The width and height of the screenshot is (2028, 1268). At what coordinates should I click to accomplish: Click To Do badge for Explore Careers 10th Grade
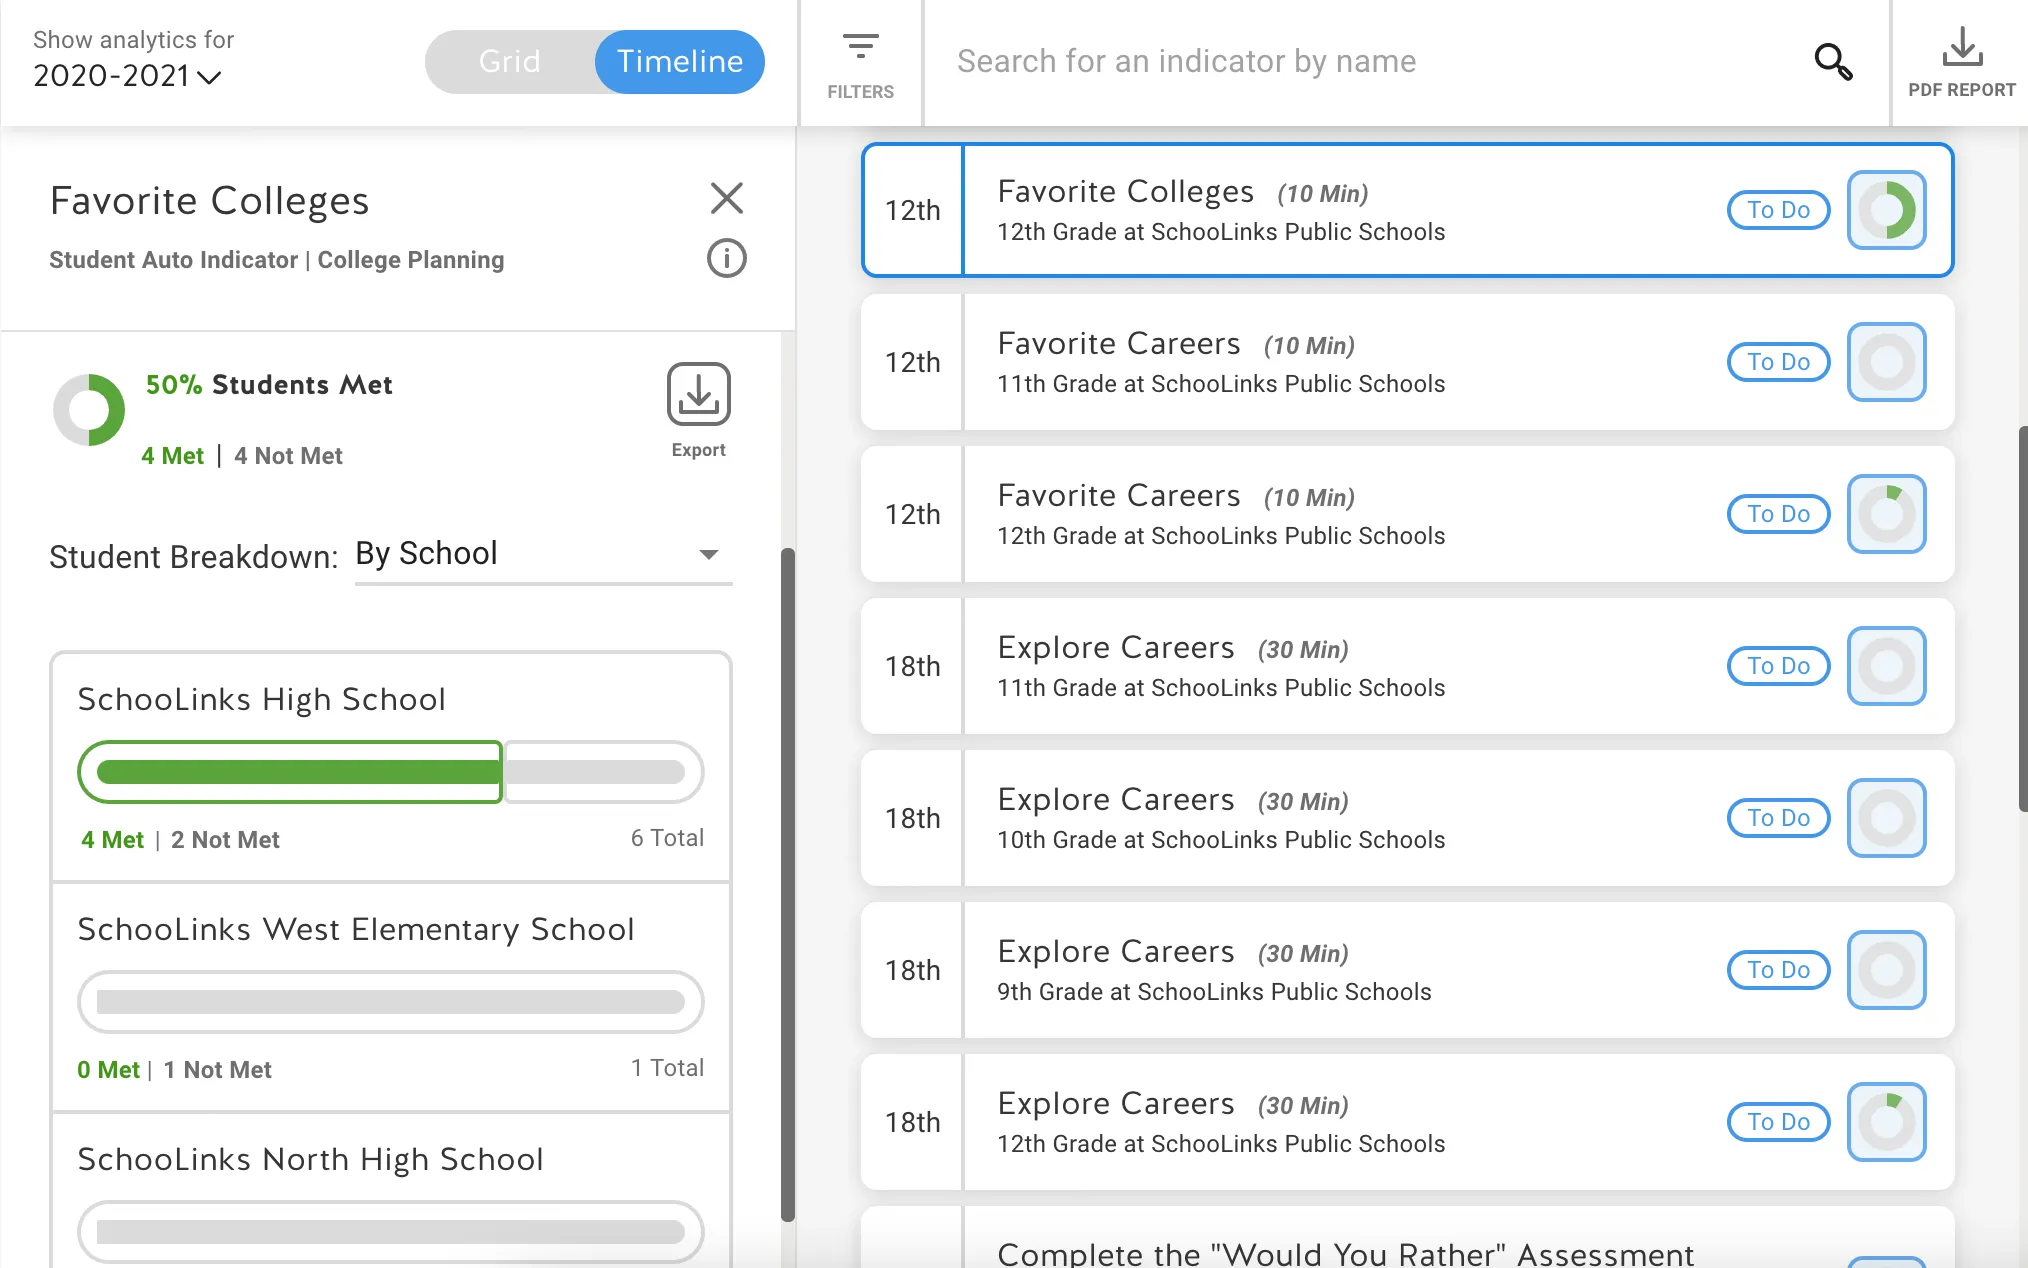coord(1778,818)
